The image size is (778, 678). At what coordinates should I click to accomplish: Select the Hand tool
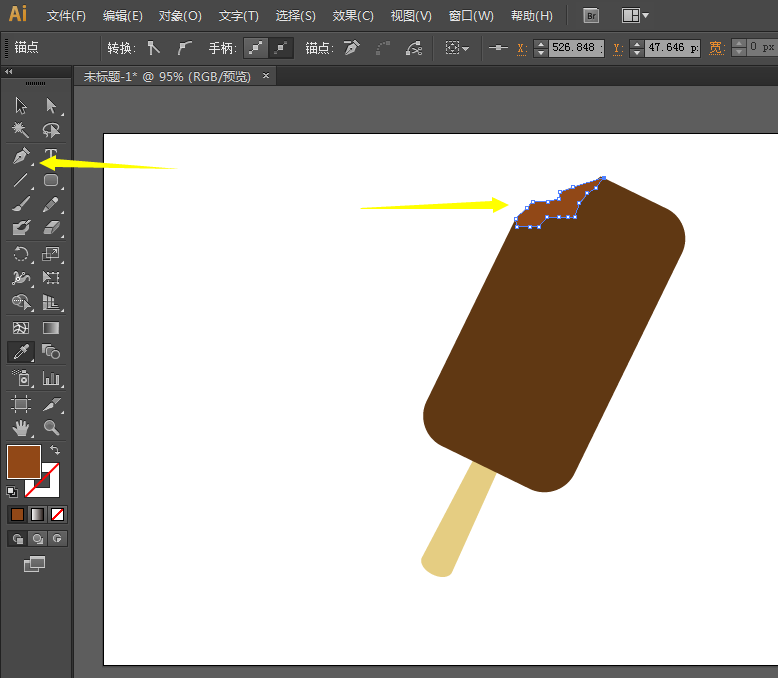pos(21,428)
